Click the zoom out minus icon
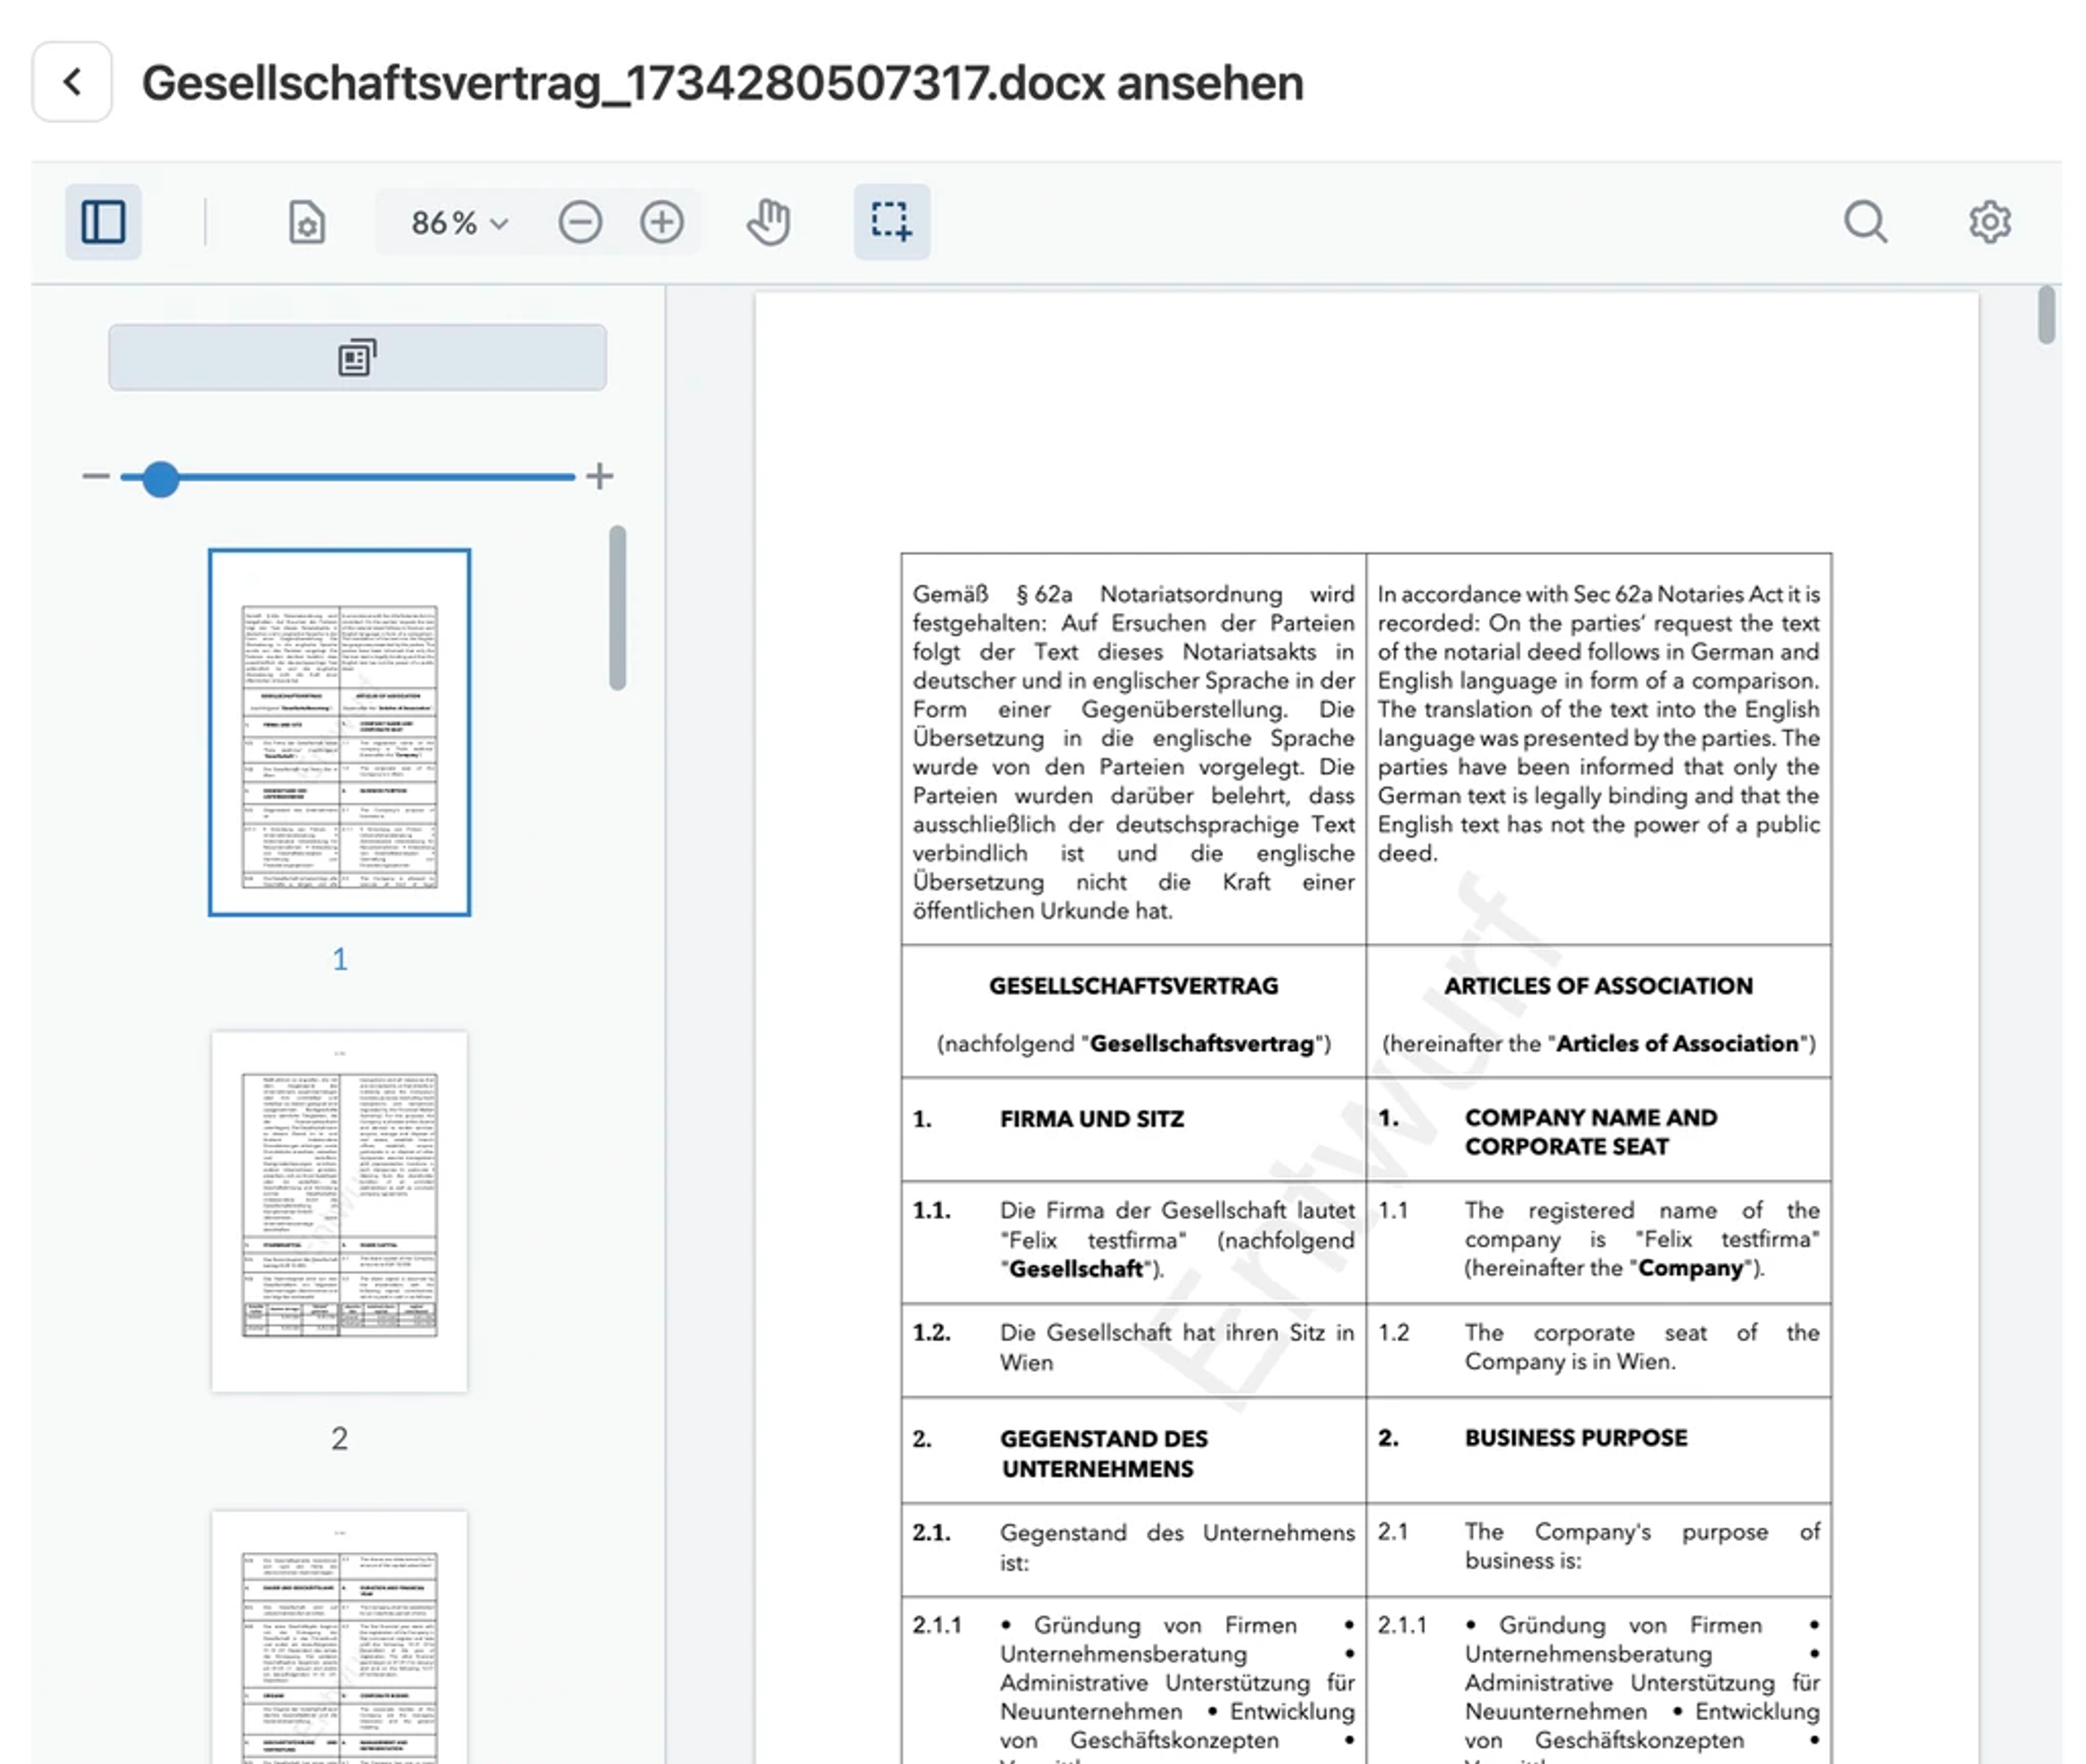2086x1764 pixels. 580,222
